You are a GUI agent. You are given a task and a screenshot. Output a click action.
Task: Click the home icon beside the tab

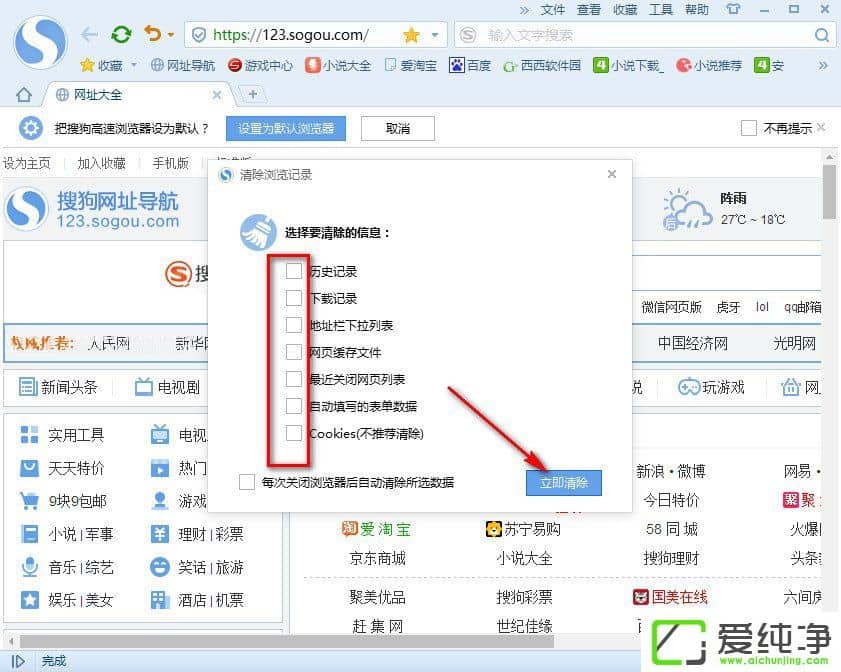(x=24, y=95)
